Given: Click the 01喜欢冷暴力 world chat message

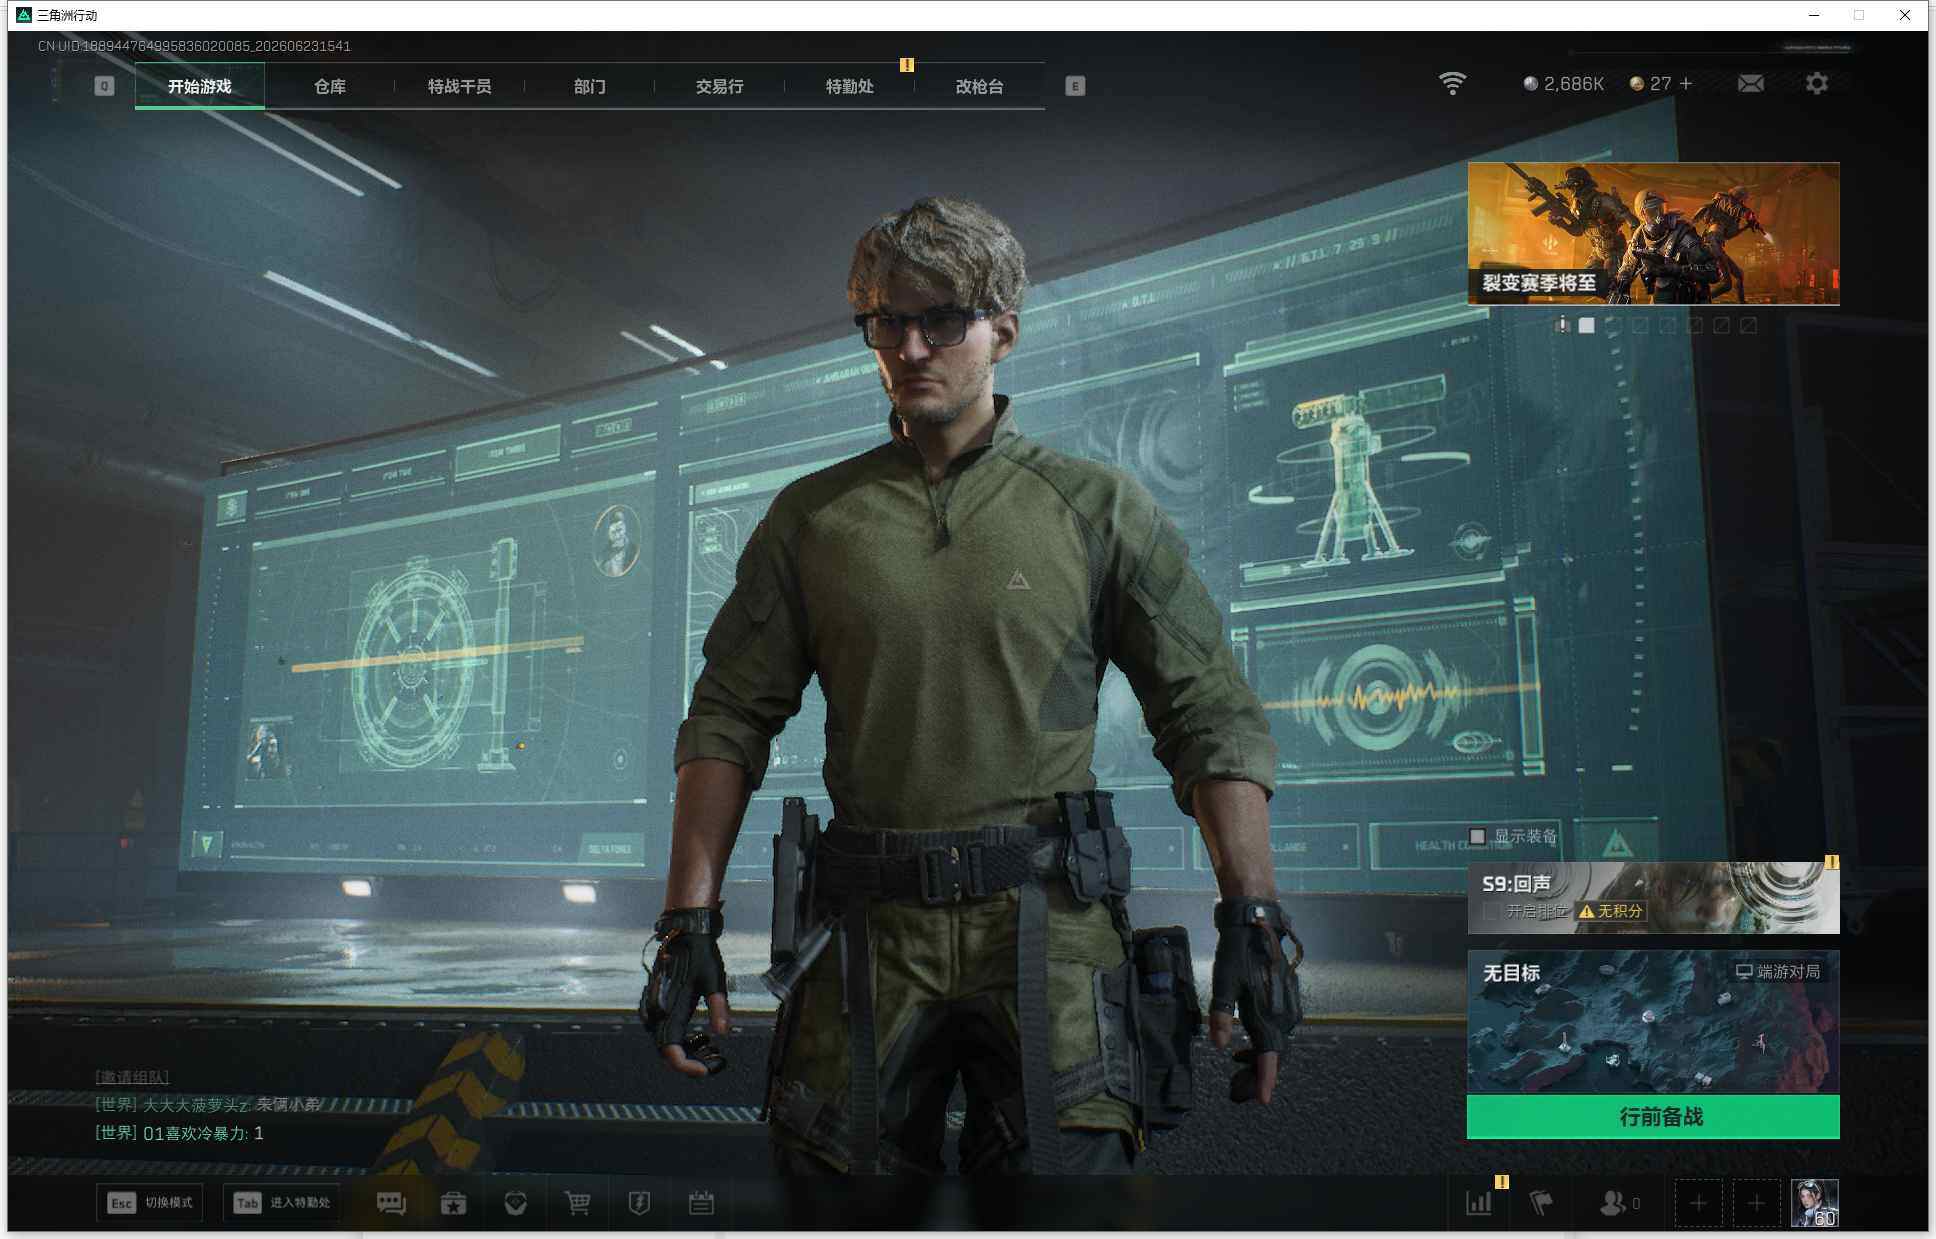Looking at the screenshot, I should click(x=180, y=1133).
